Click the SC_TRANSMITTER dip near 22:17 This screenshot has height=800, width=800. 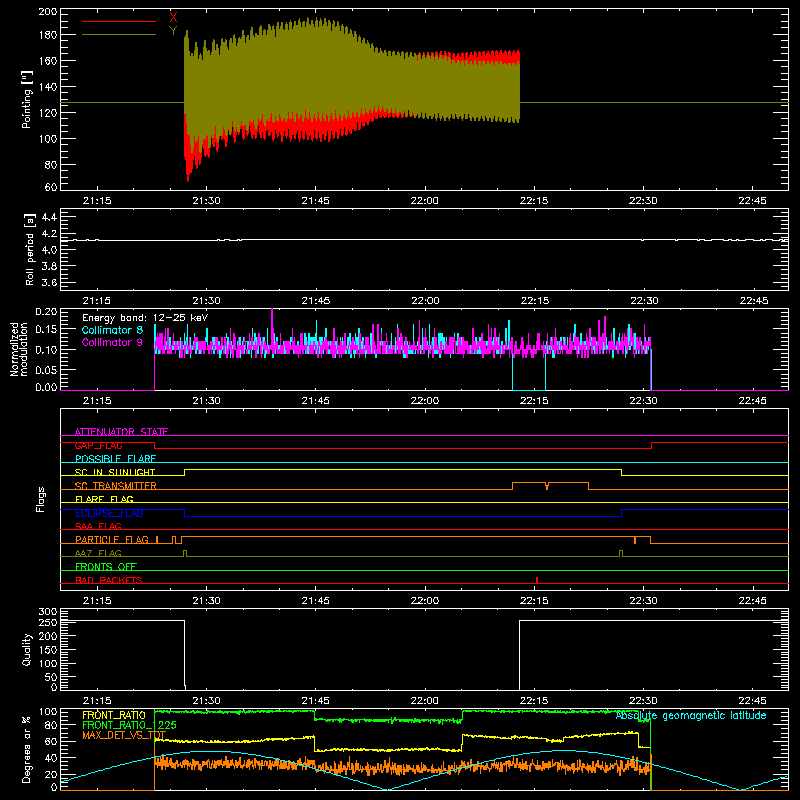(547, 486)
